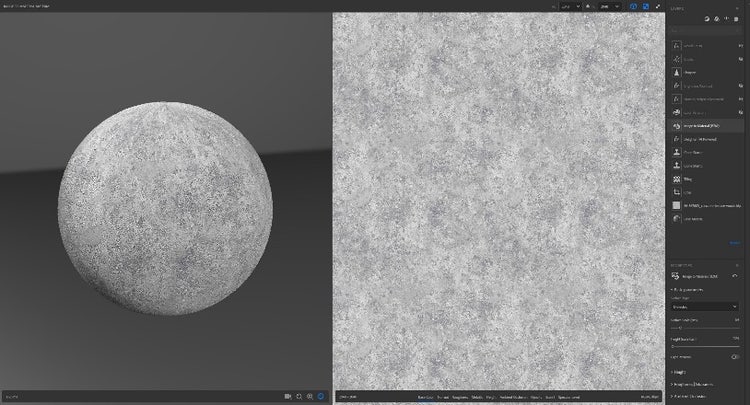Show the Roughness channel in 2D view
Viewport: 750px width, 405px height.
point(460,397)
